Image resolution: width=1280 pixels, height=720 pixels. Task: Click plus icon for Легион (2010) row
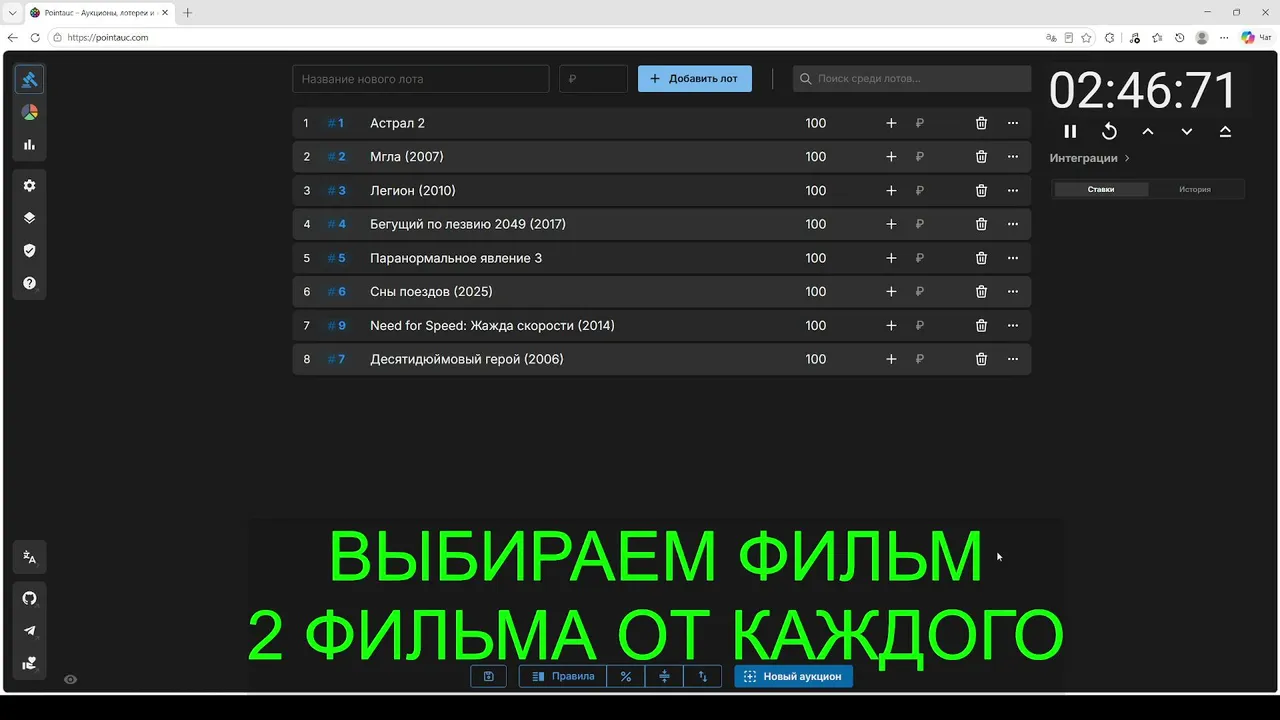point(891,191)
